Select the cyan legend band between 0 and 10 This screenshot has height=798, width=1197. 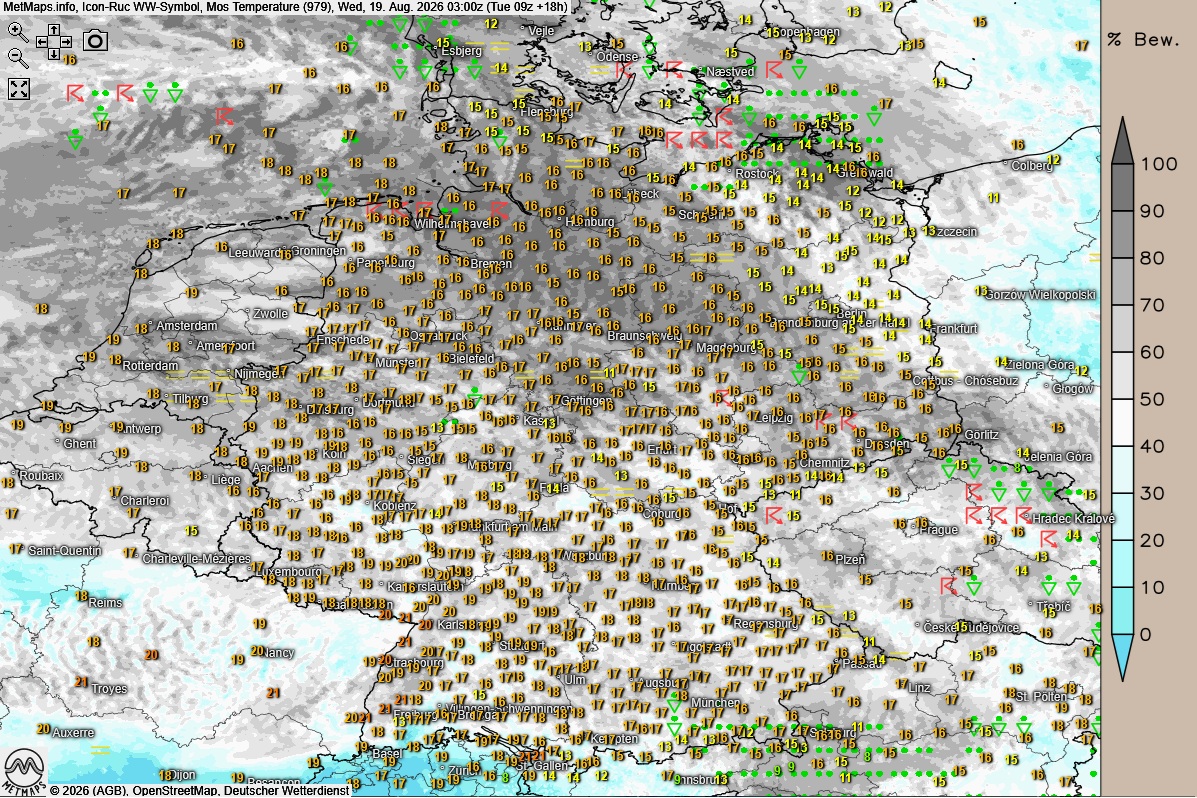coord(1122,611)
